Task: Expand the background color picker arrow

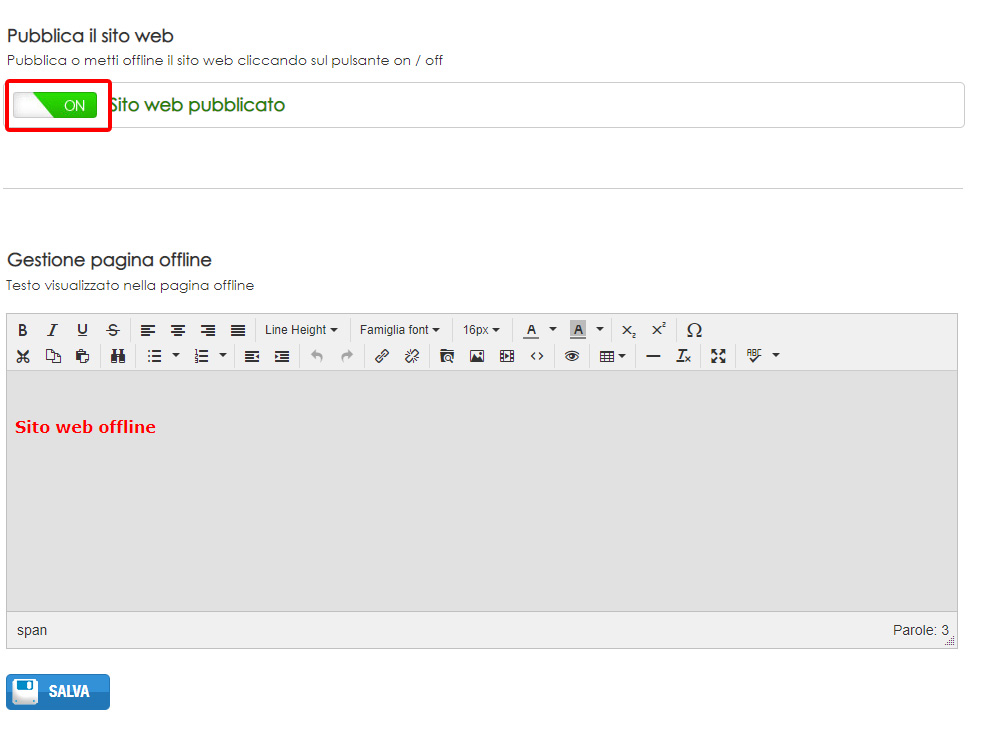Action: [600, 330]
